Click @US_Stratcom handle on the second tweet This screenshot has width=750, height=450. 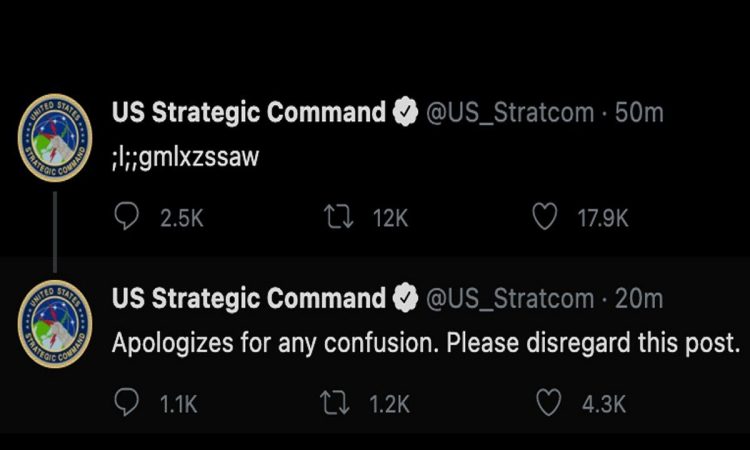tap(510, 299)
